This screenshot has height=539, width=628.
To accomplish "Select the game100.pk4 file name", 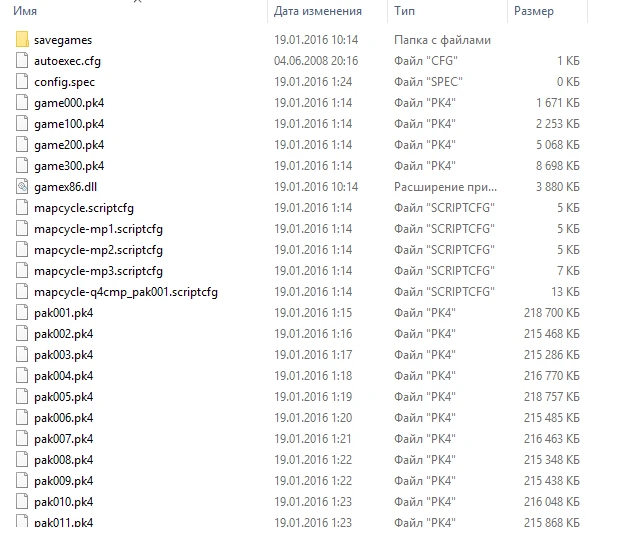I will [x=69, y=124].
